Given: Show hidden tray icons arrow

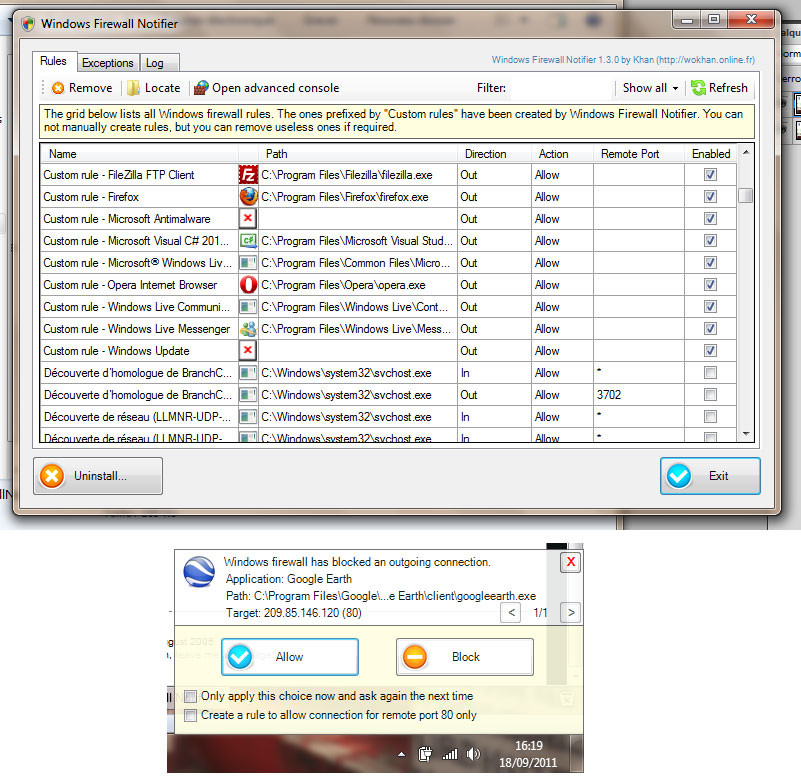Looking at the screenshot, I should click(x=402, y=754).
